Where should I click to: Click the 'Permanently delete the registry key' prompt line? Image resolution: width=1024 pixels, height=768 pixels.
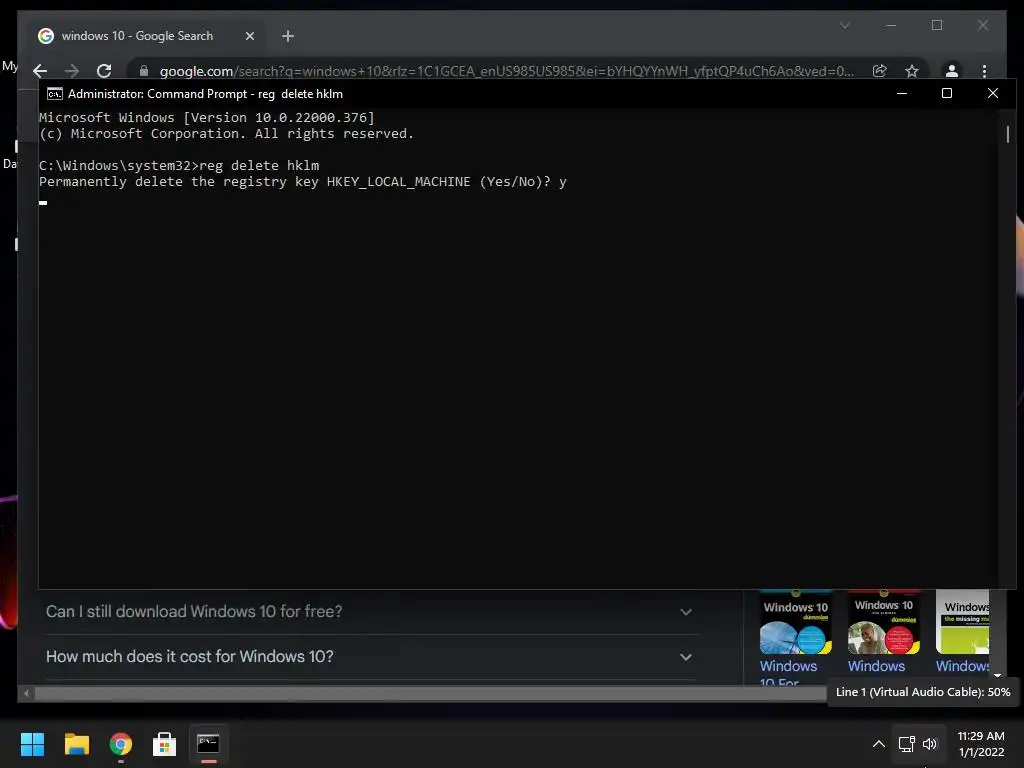click(303, 182)
